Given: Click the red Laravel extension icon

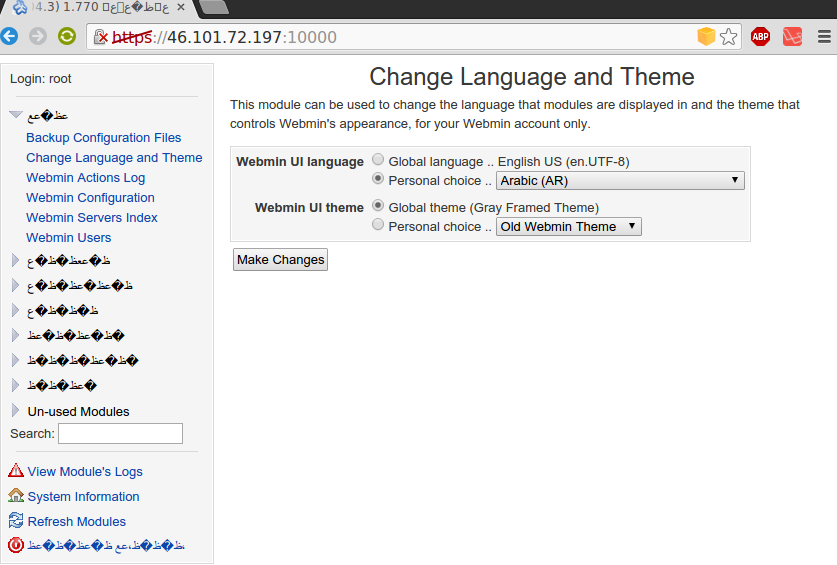Looking at the screenshot, I should tap(792, 37).
